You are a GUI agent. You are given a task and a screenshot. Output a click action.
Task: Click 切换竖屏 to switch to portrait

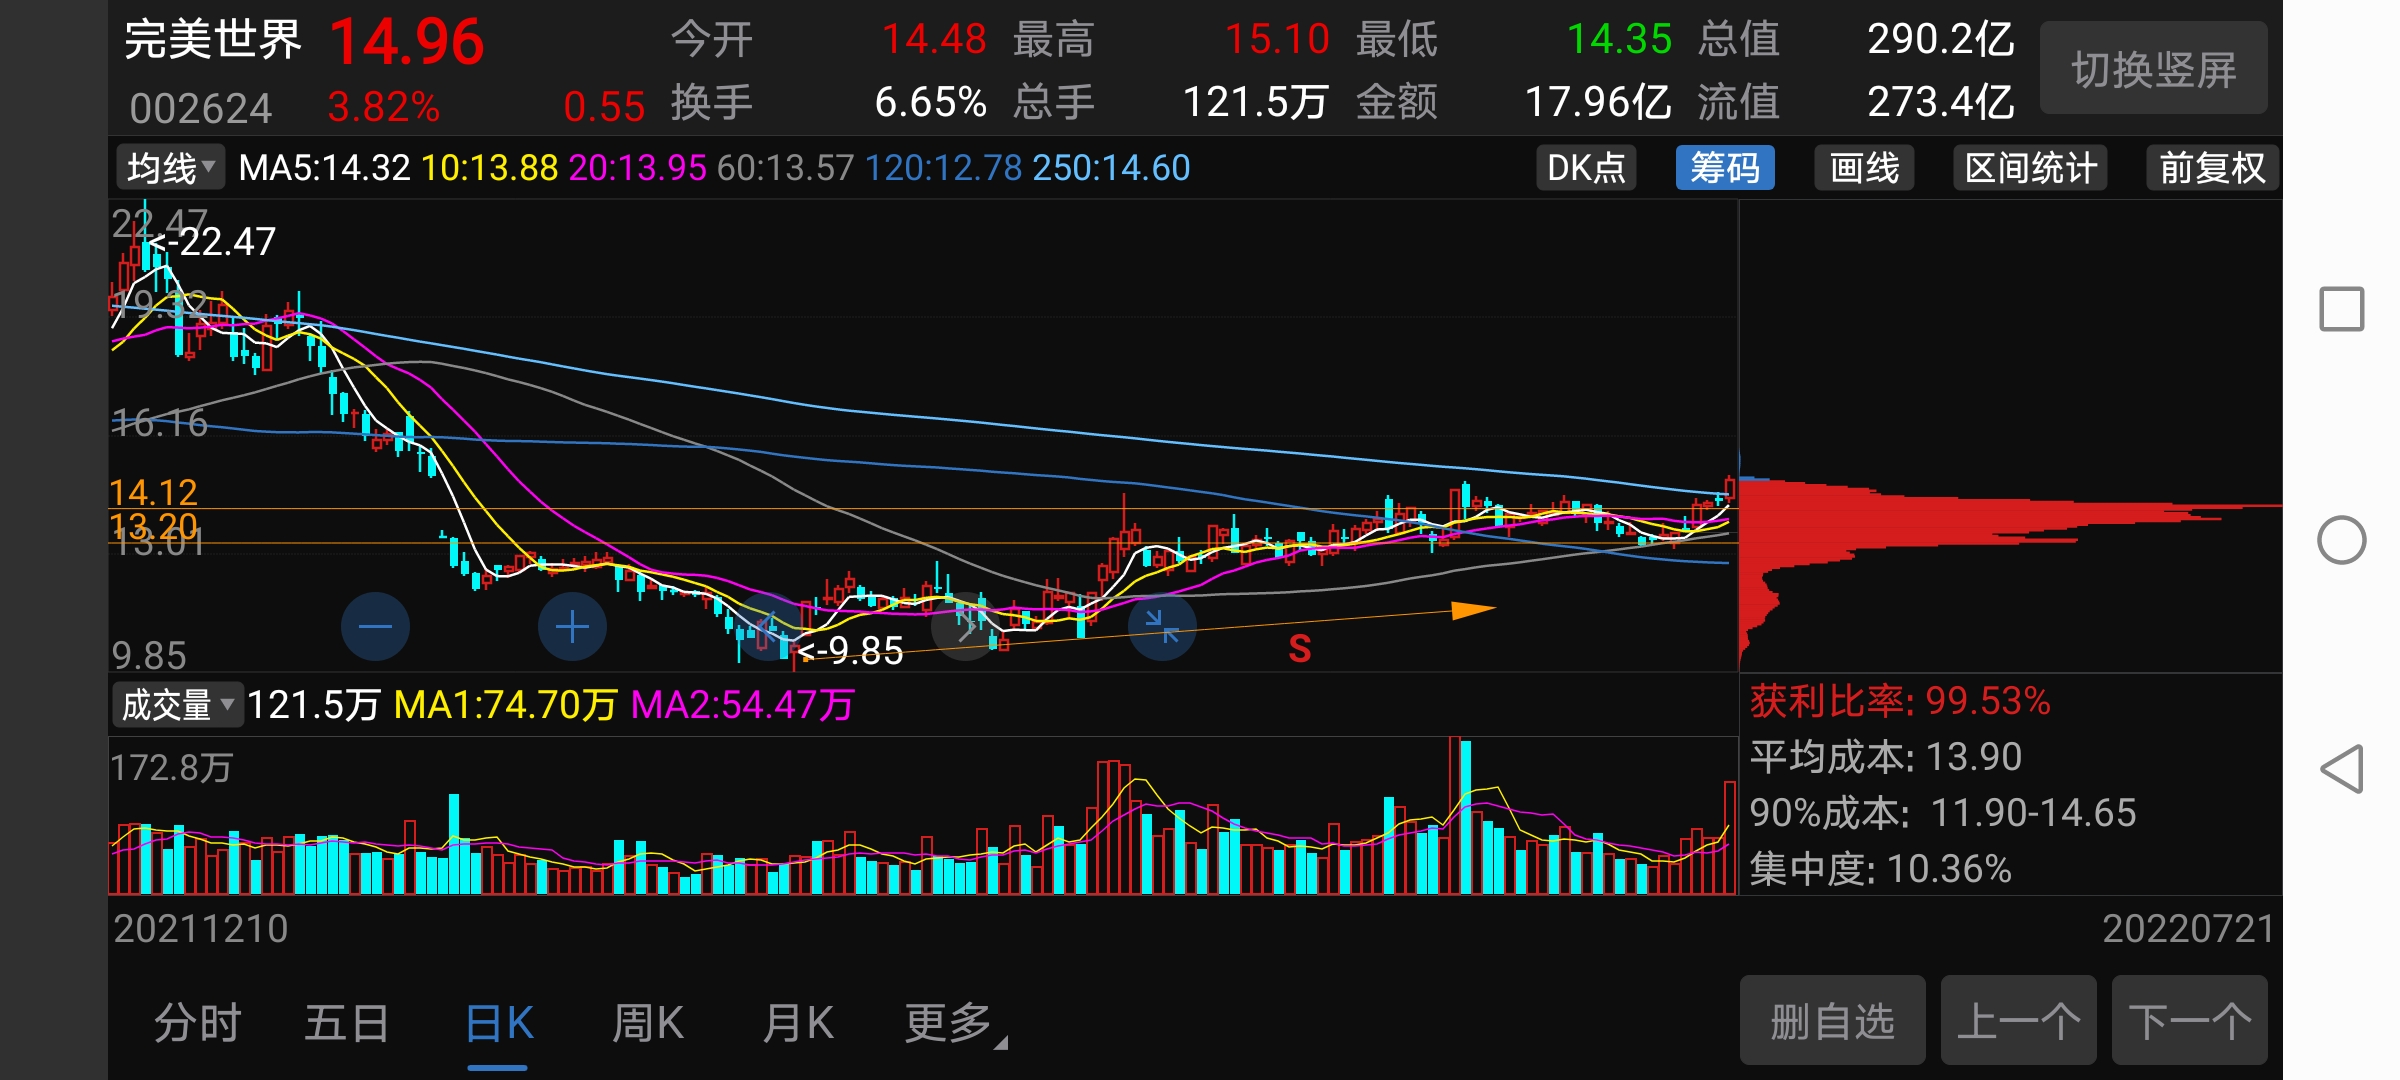2153,69
